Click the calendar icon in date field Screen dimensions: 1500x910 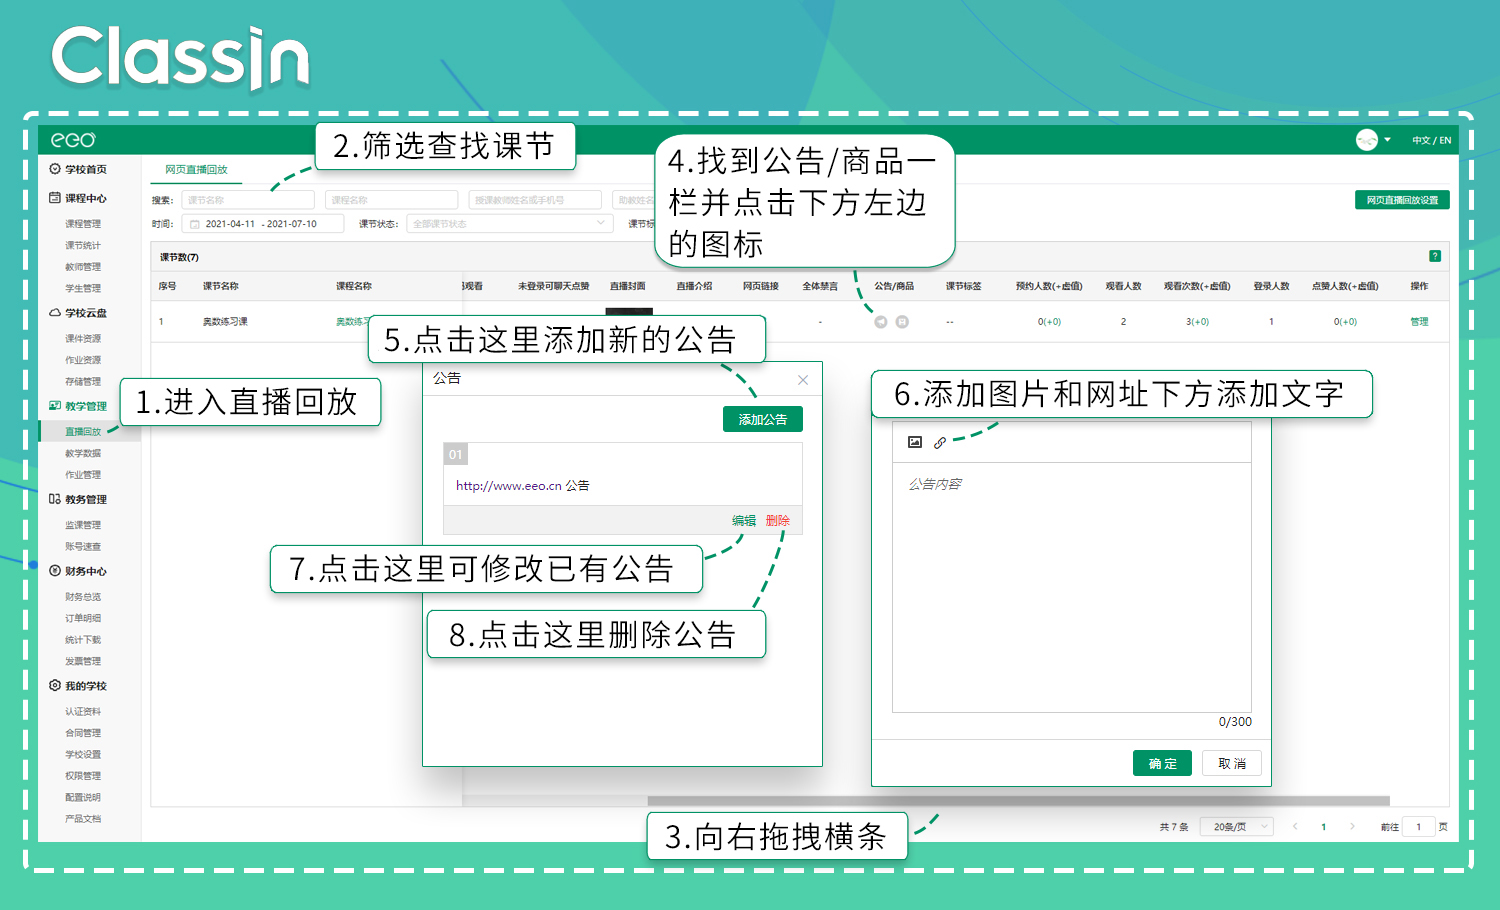(195, 224)
